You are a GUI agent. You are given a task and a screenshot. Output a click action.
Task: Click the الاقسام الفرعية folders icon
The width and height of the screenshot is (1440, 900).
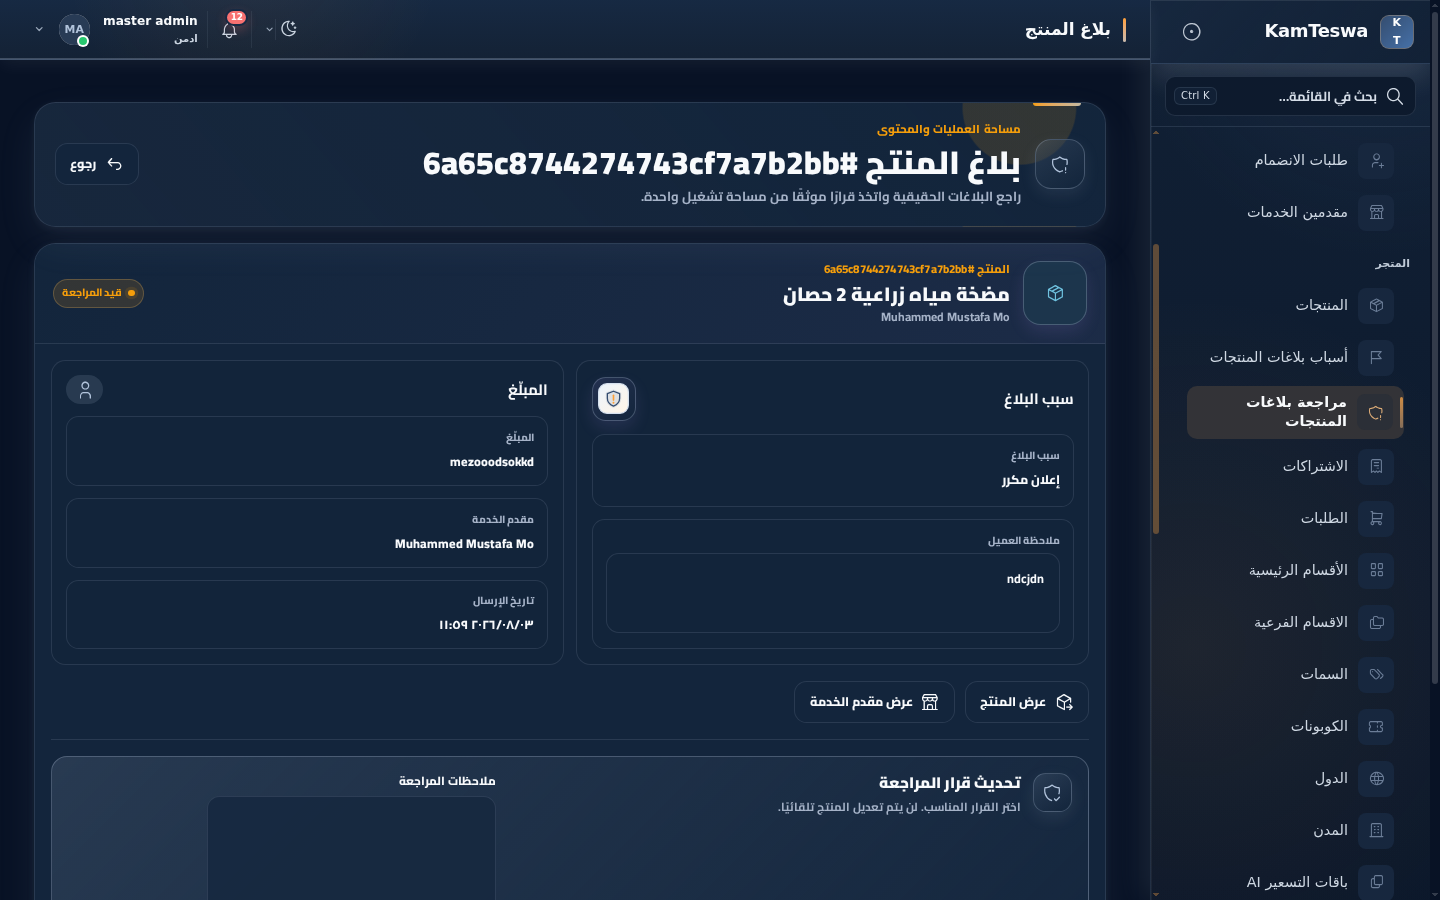pyautogui.click(x=1376, y=622)
